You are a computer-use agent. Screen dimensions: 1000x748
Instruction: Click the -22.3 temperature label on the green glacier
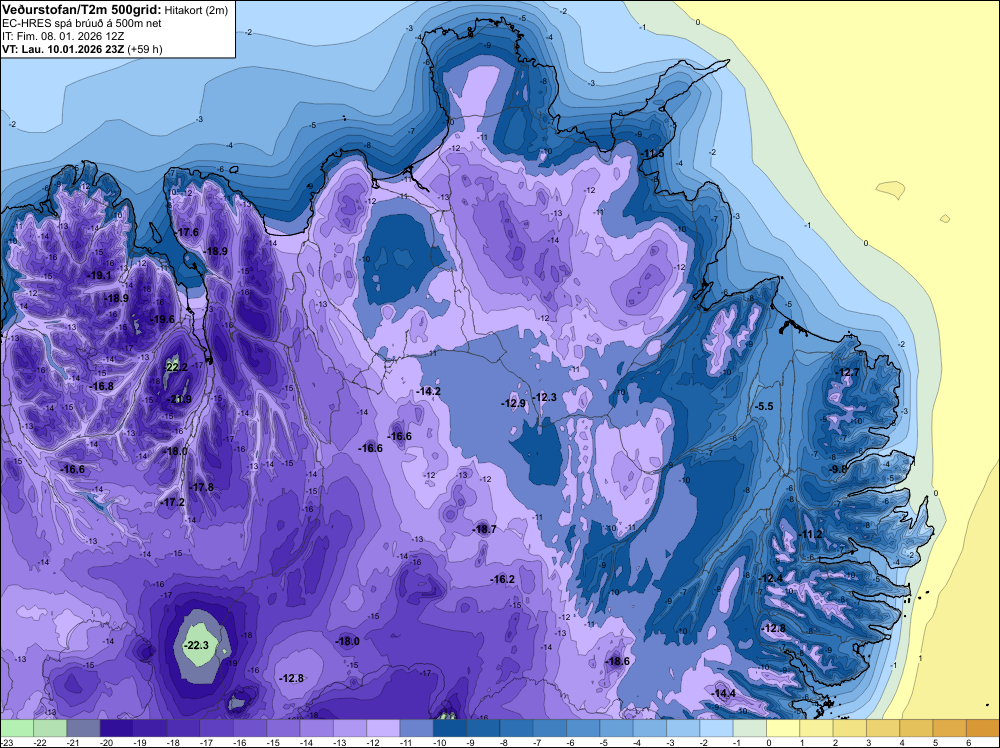coord(196,645)
